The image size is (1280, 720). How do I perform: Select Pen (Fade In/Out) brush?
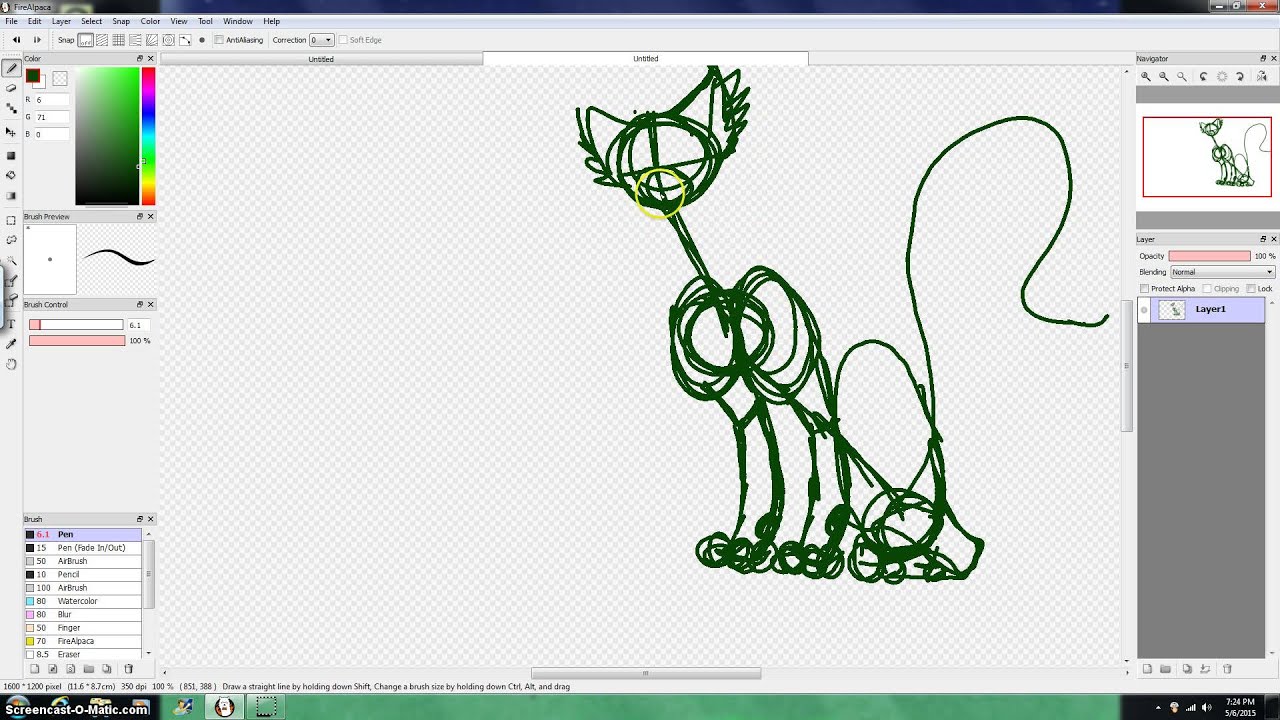[83, 548]
